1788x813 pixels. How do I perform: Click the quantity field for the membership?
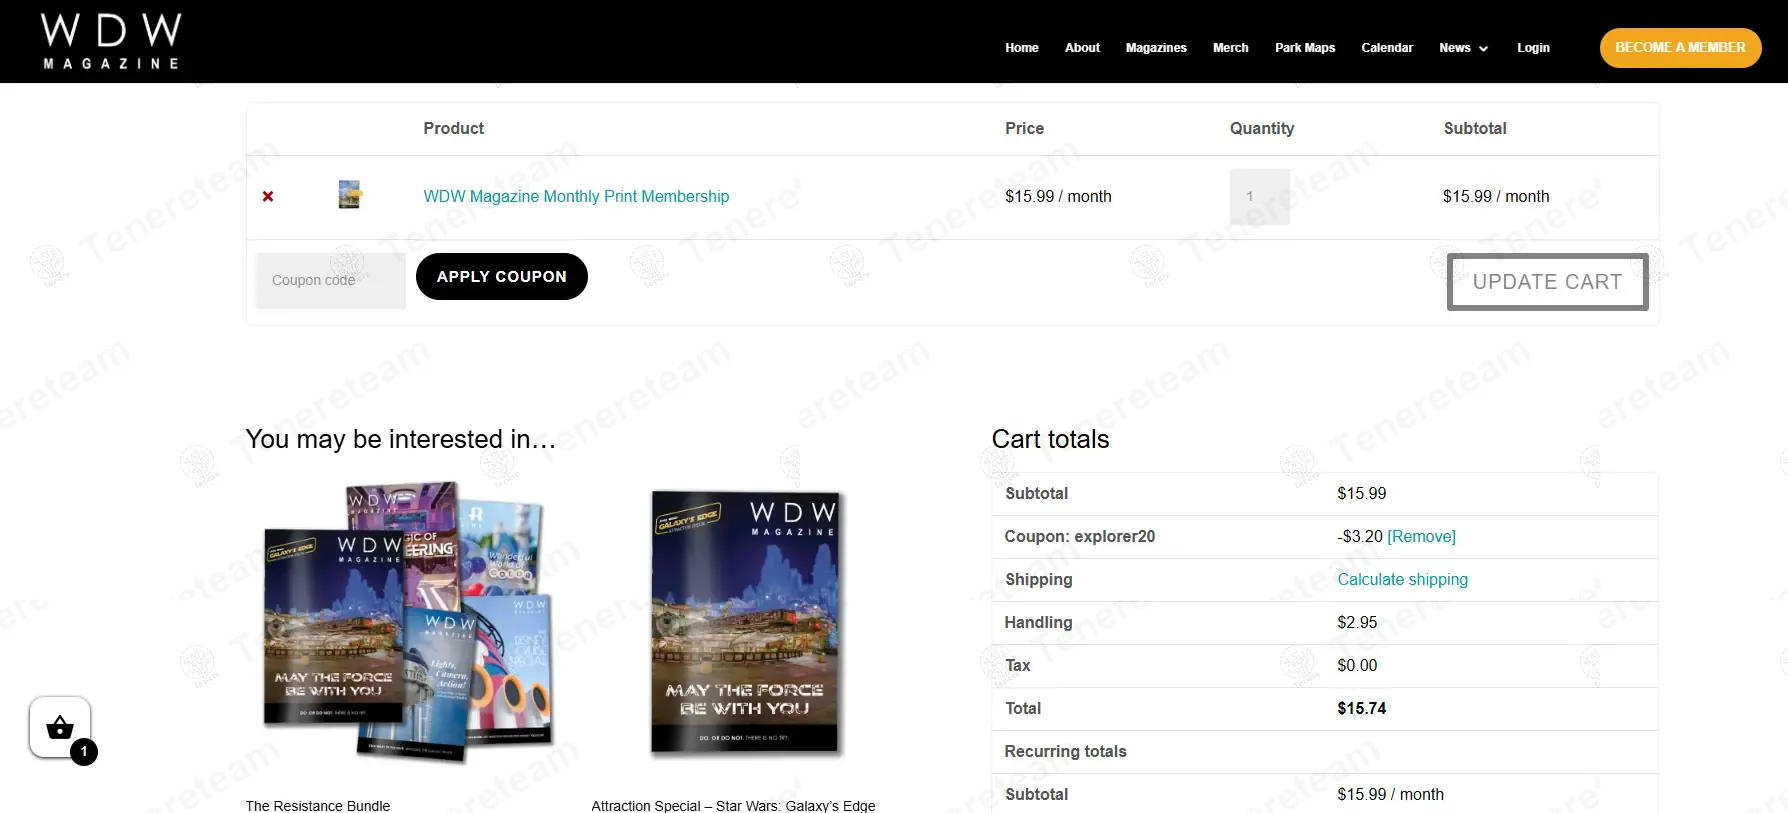(x=1259, y=197)
